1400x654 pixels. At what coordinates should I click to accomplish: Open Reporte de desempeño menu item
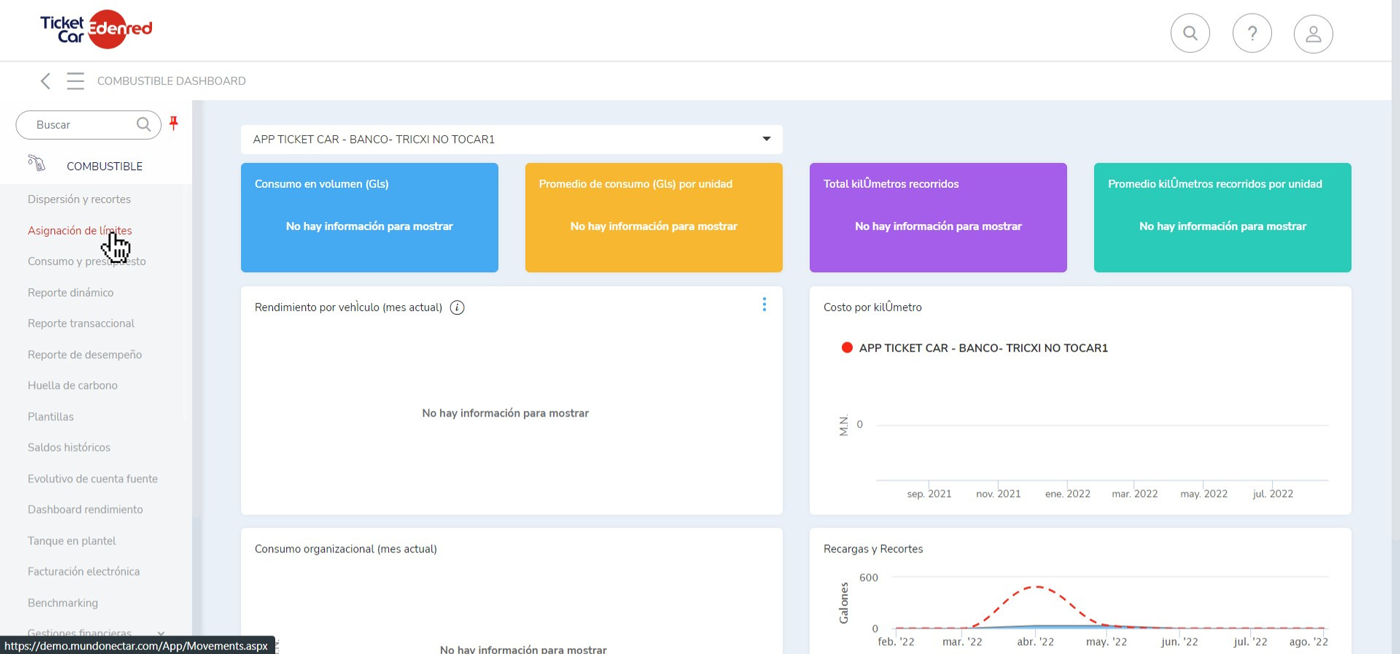85,355
